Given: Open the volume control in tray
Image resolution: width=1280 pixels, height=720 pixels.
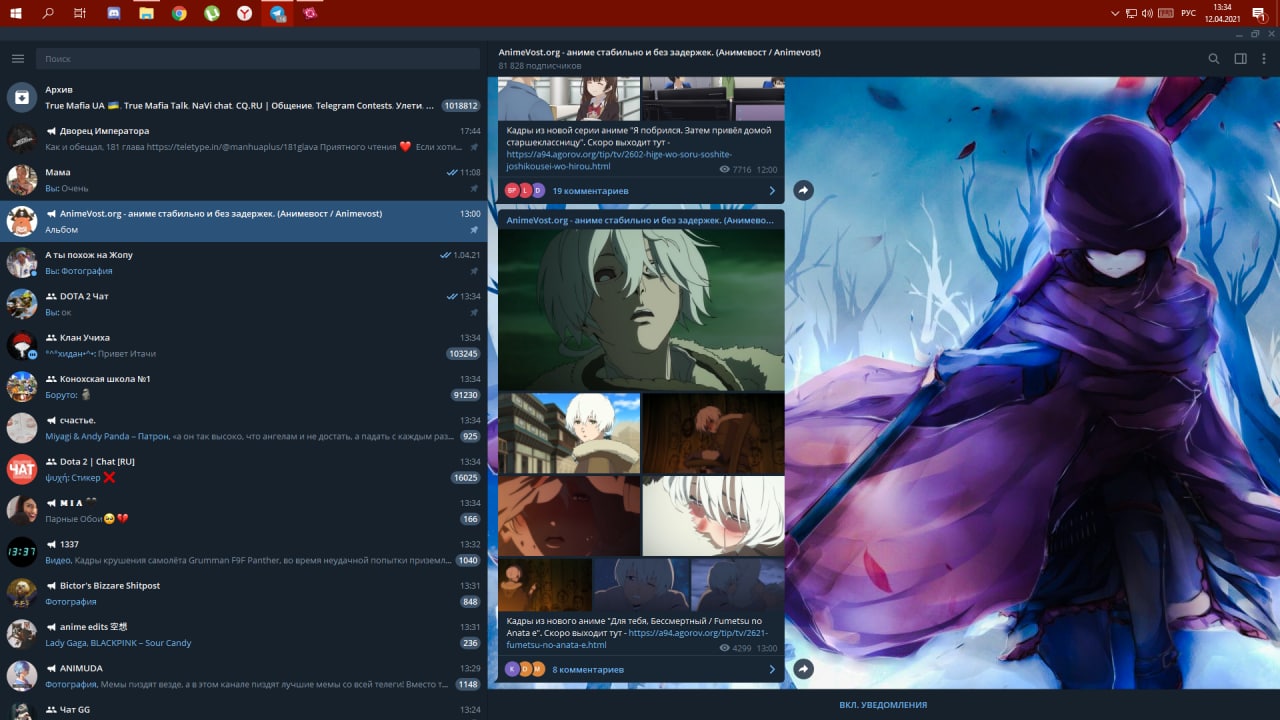Looking at the screenshot, I should 1146,13.
